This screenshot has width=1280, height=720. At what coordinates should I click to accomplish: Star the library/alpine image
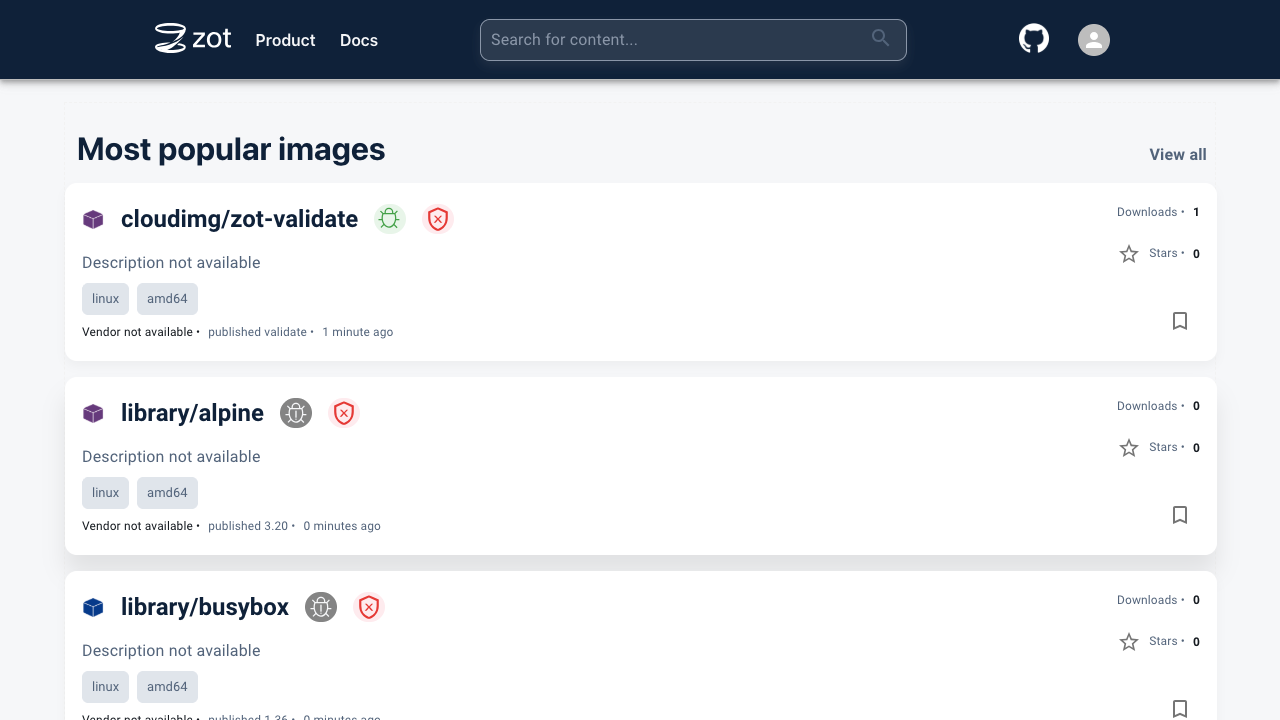click(1129, 448)
